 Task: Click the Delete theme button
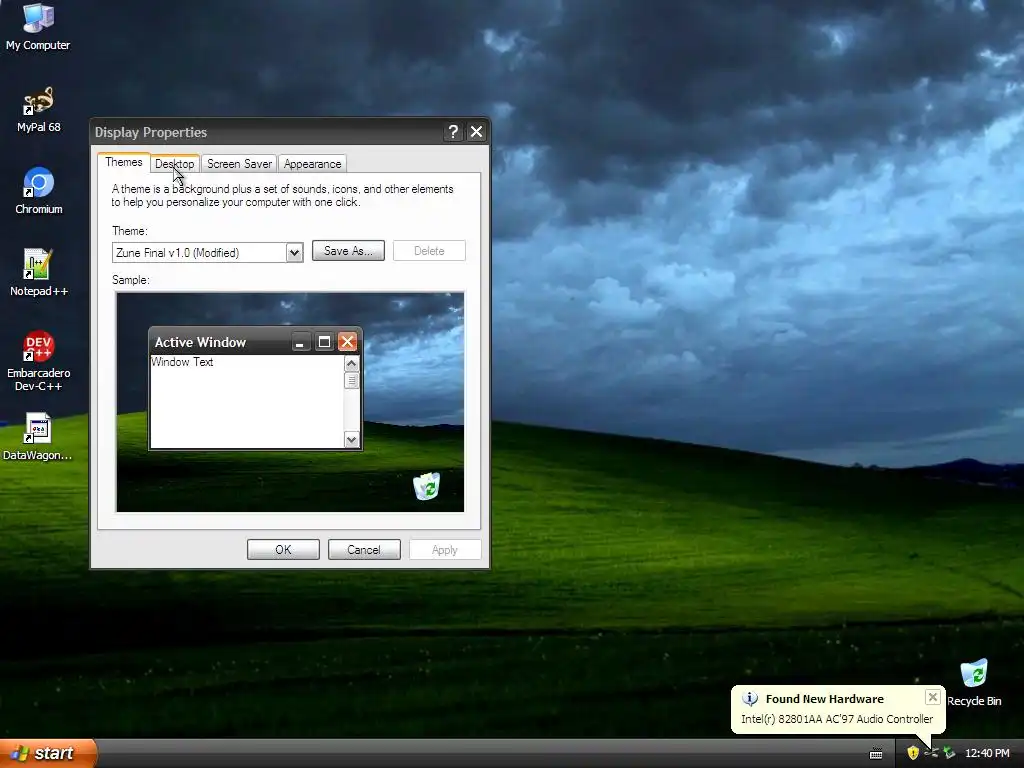click(x=429, y=251)
